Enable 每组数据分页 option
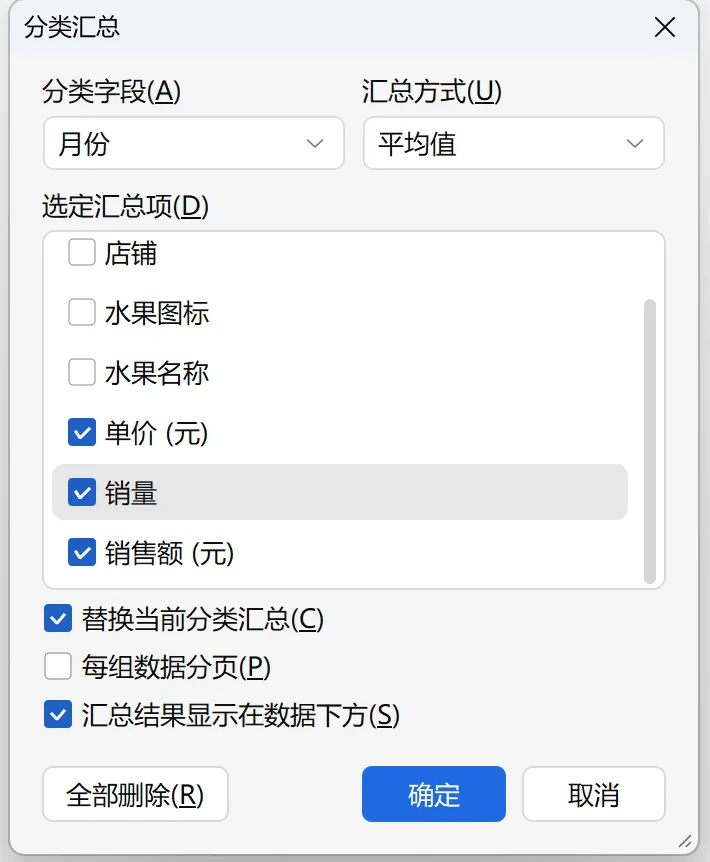The width and height of the screenshot is (710, 862). tap(58, 666)
